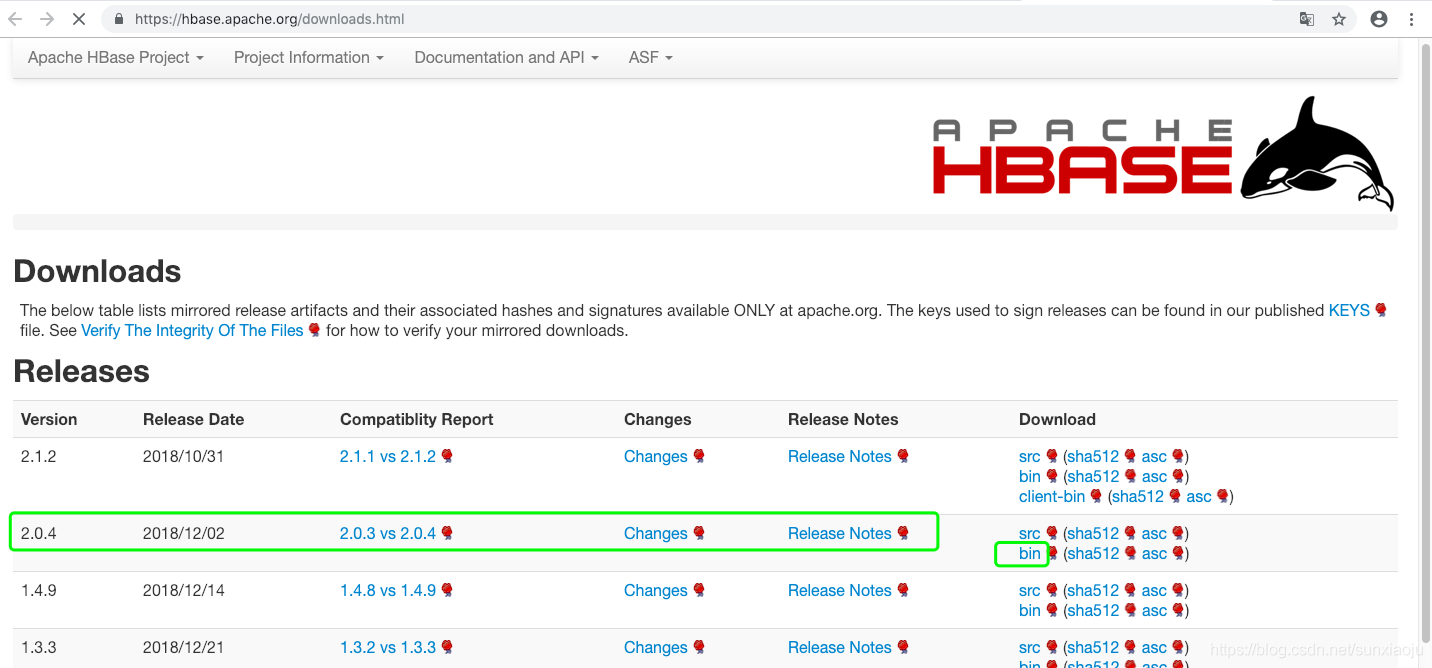Open asc signature of 2.1.2 src
The height and width of the screenshot is (668, 1432).
tap(1154, 456)
